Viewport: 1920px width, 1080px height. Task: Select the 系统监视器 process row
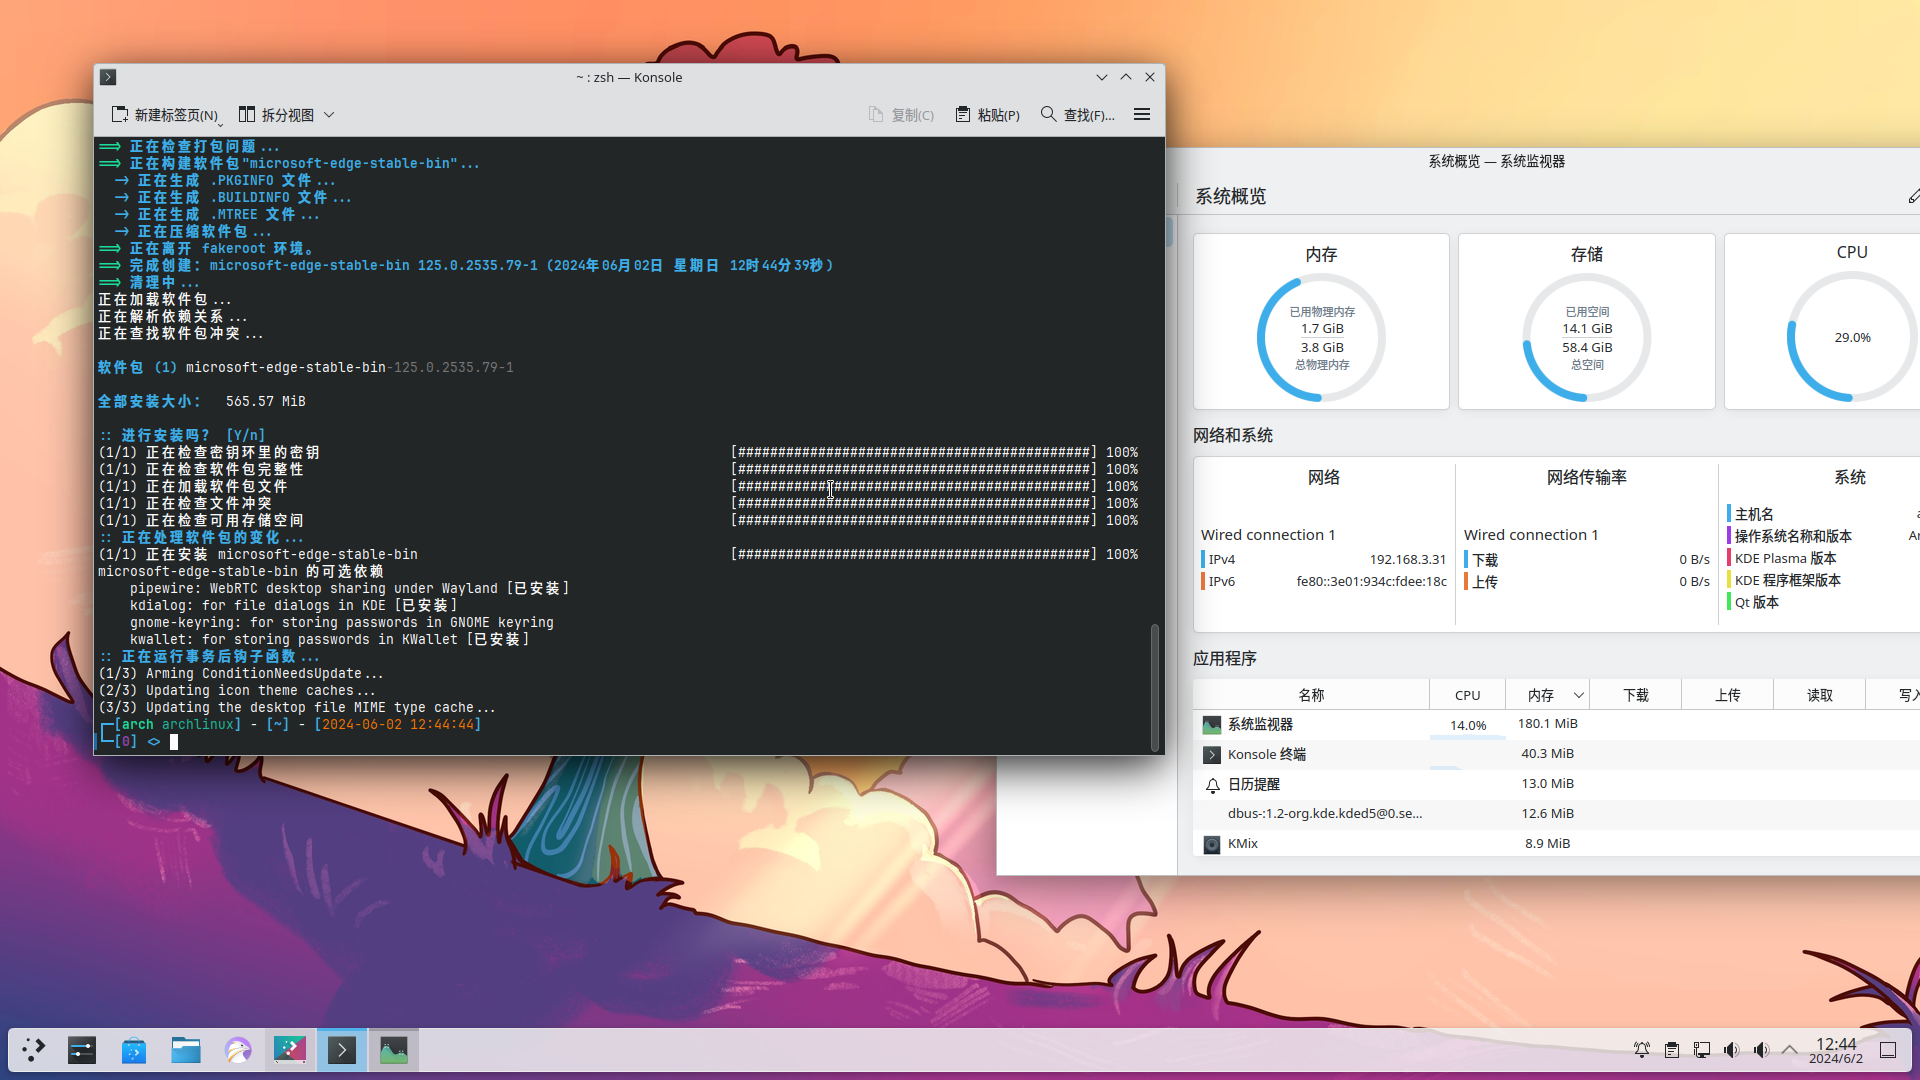[1260, 724]
